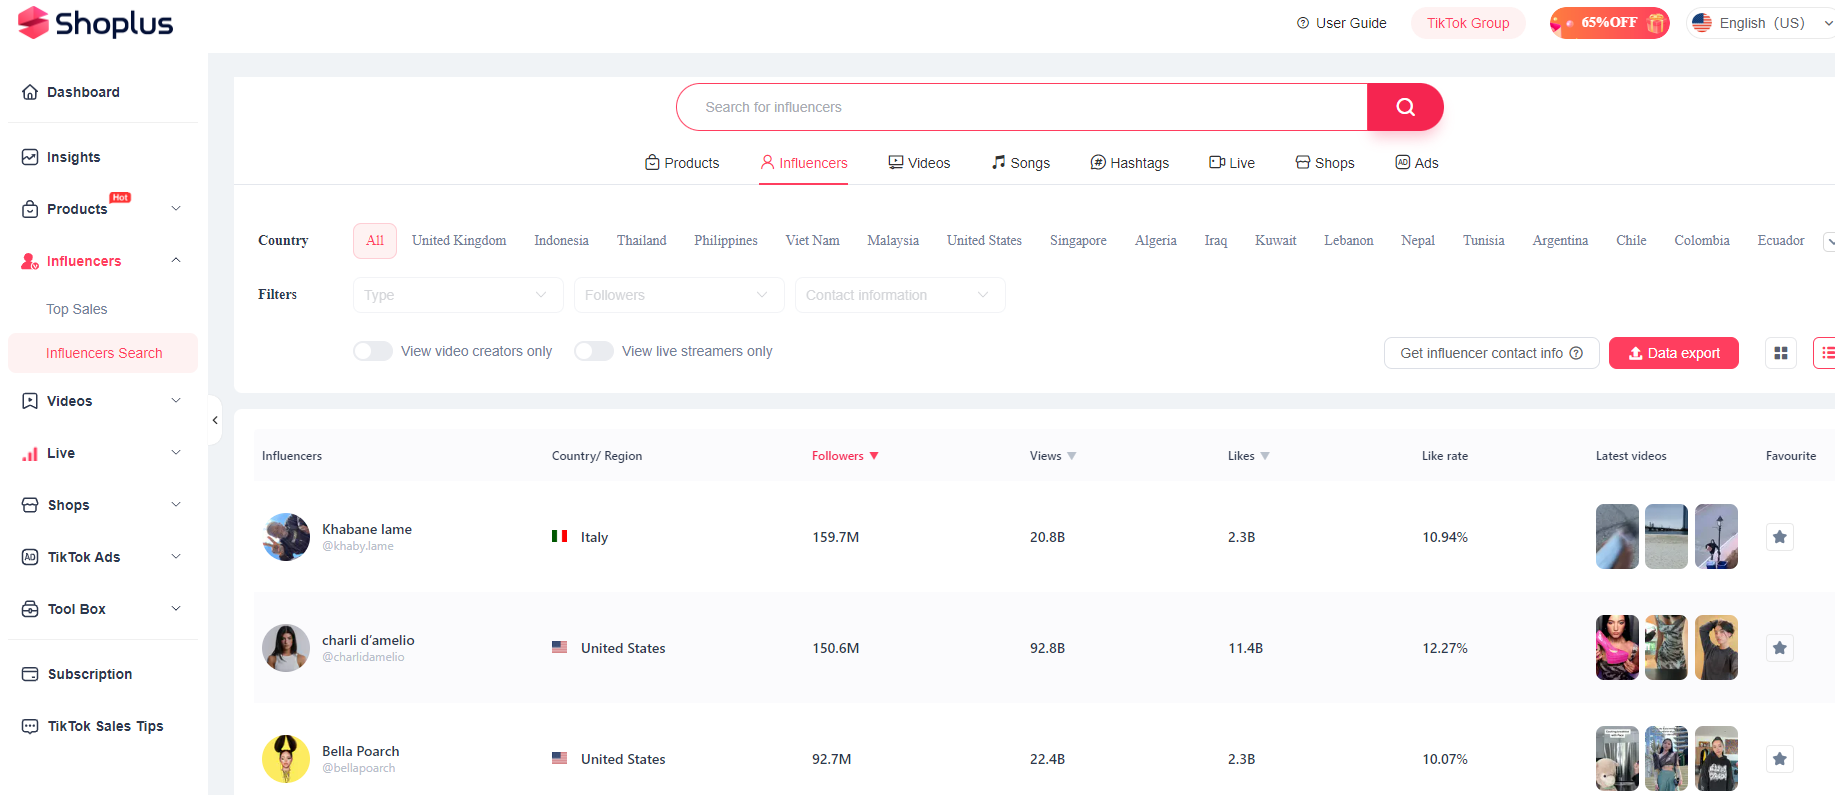Collapse Influencers sidebar menu
Image resolution: width=1835 pixels, height=795 pixels.
pyautogui.click(x=176, y=260)
